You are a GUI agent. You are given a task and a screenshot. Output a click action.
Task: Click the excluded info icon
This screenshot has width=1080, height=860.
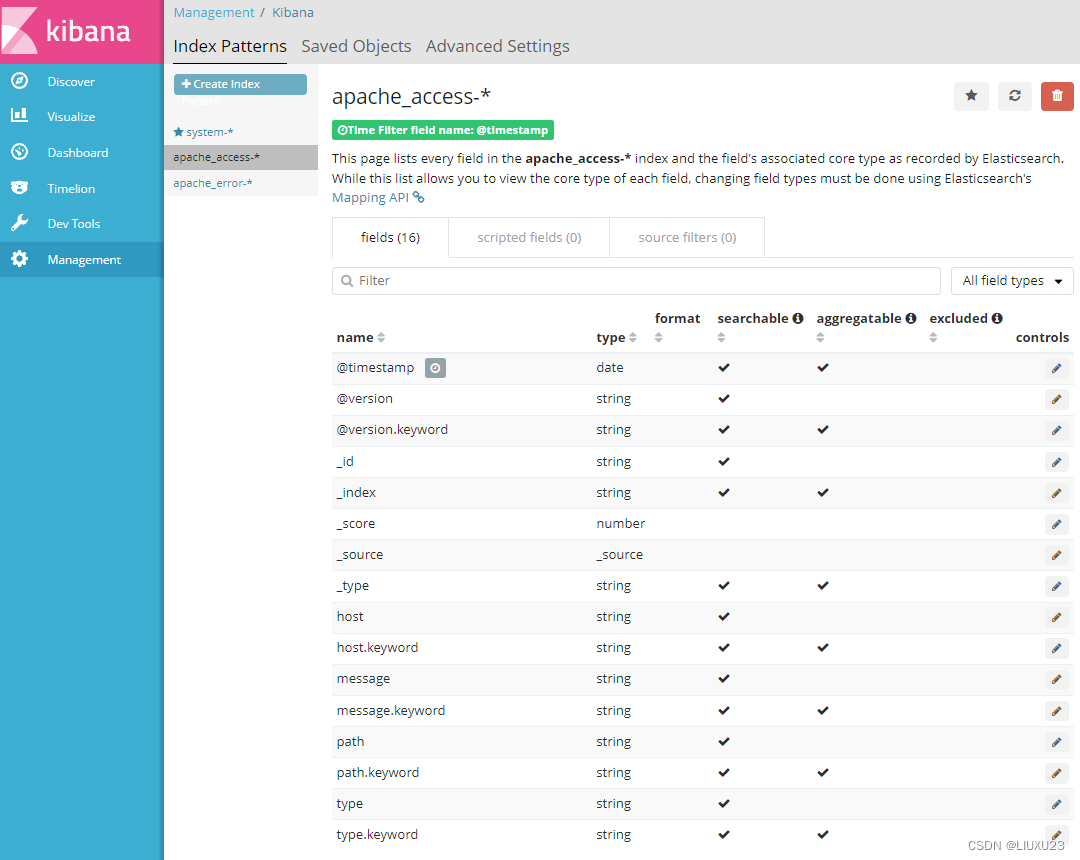pos(997,318)
